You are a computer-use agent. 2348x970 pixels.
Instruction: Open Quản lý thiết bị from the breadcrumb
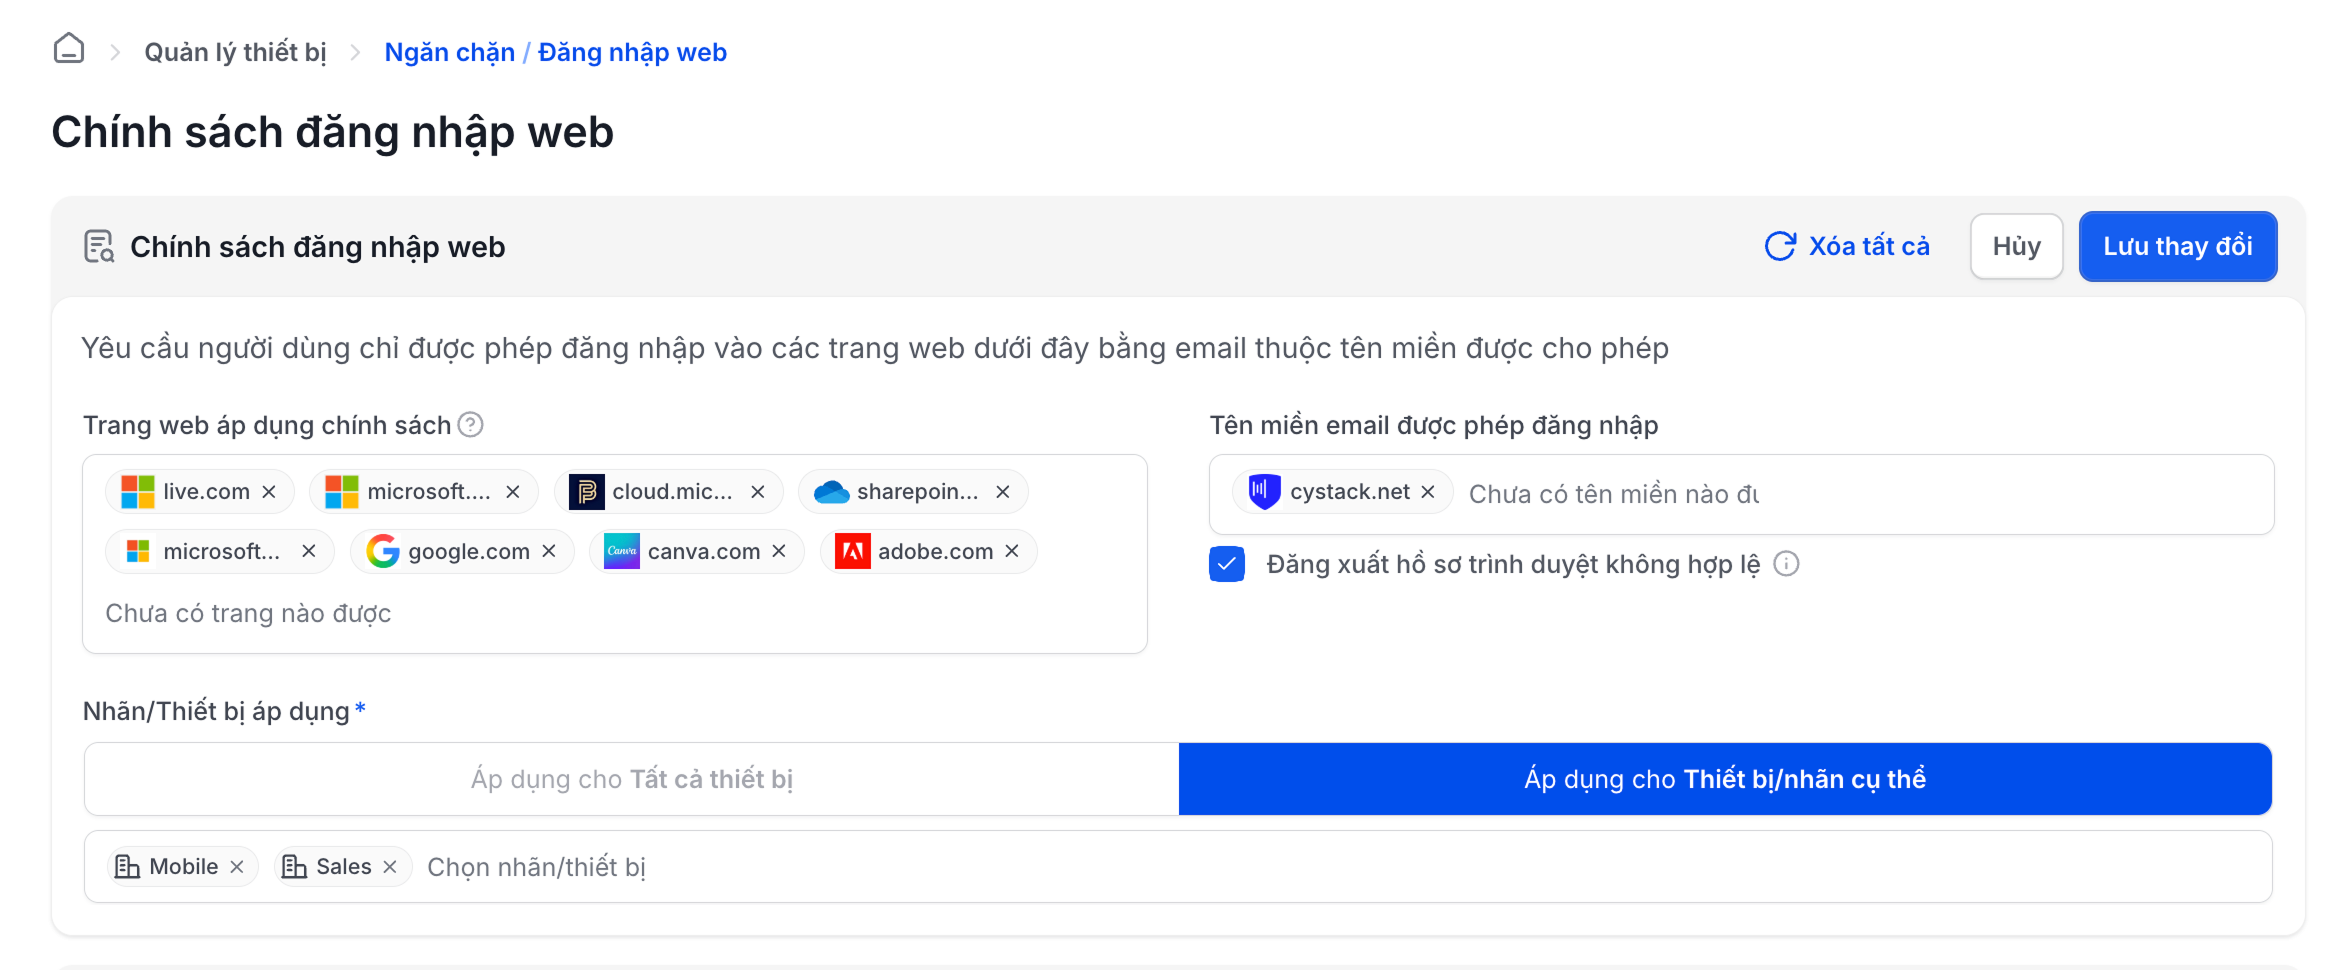coord(236,51)
